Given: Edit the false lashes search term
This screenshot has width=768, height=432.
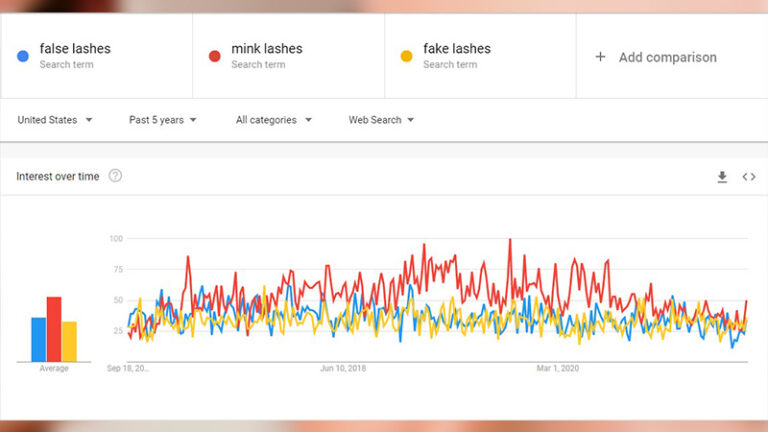Looking at the screenshot, I should click(75, 49).
